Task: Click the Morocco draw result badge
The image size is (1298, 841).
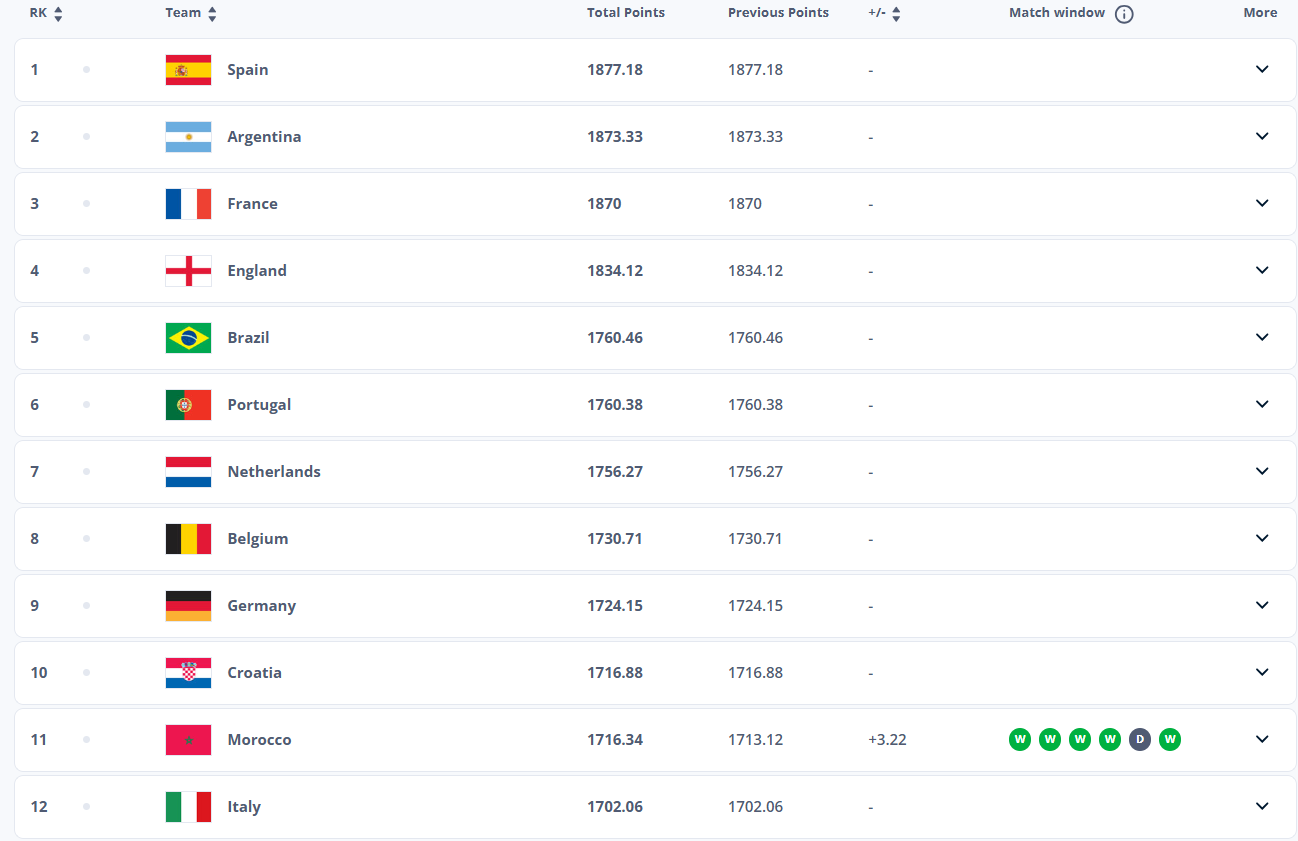Action: (1139, 740)
